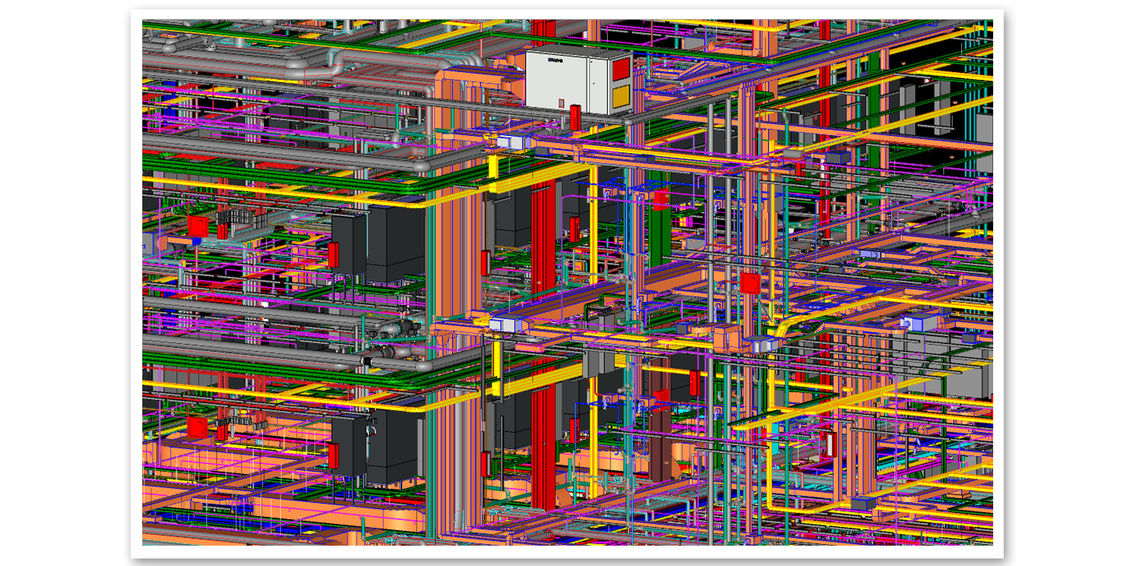Select the small blue-white box at far right
This screenshot has height=566, width=1131.
point(916,323)
